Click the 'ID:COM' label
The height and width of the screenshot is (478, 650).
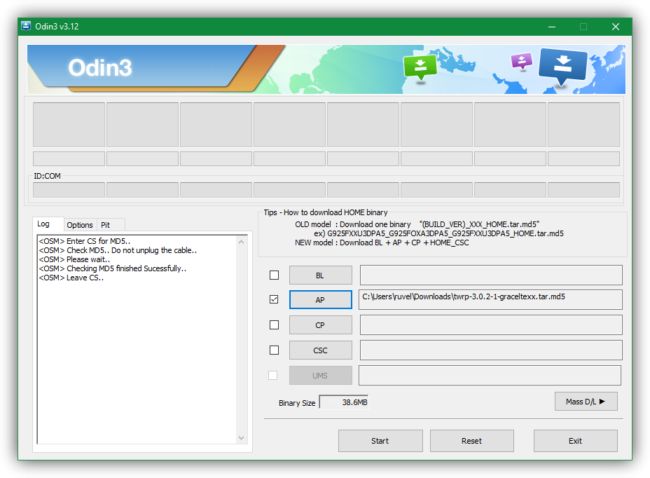pyautogui.click(x=47, y=176)
